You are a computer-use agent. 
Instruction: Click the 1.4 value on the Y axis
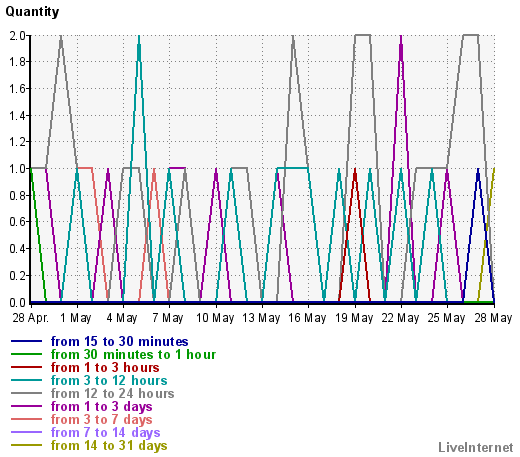point(17,116)
